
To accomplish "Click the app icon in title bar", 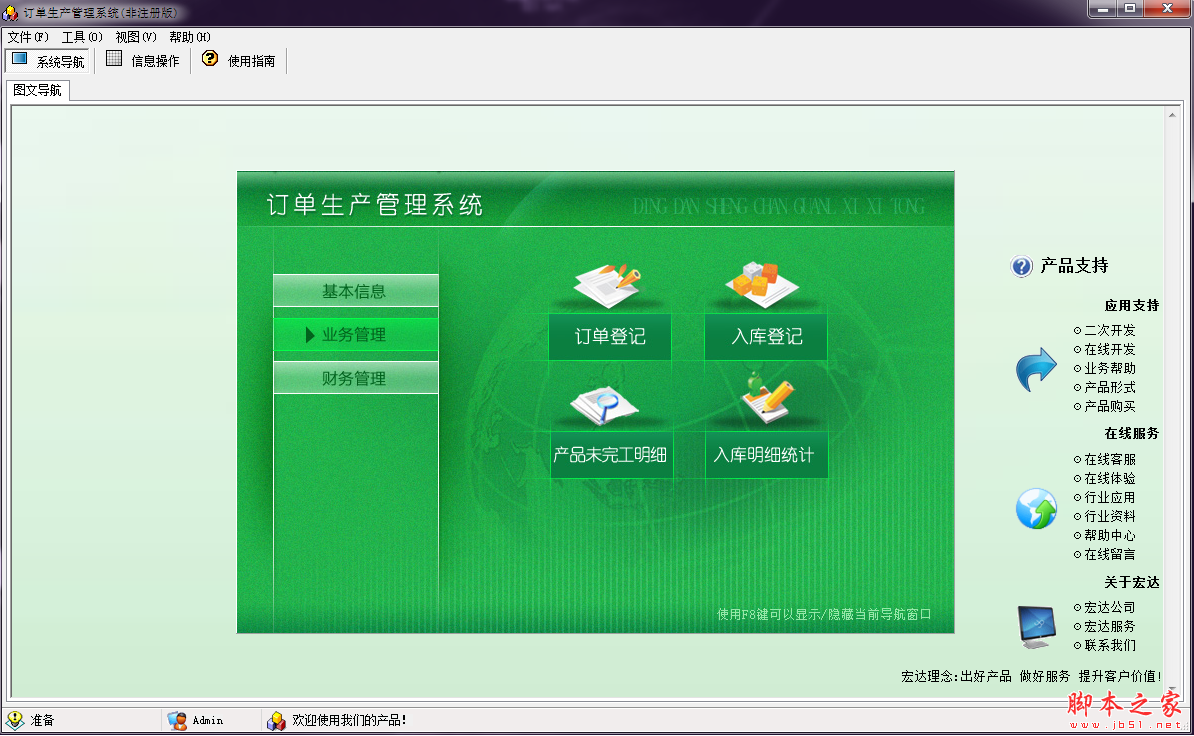I will [10, 13].
